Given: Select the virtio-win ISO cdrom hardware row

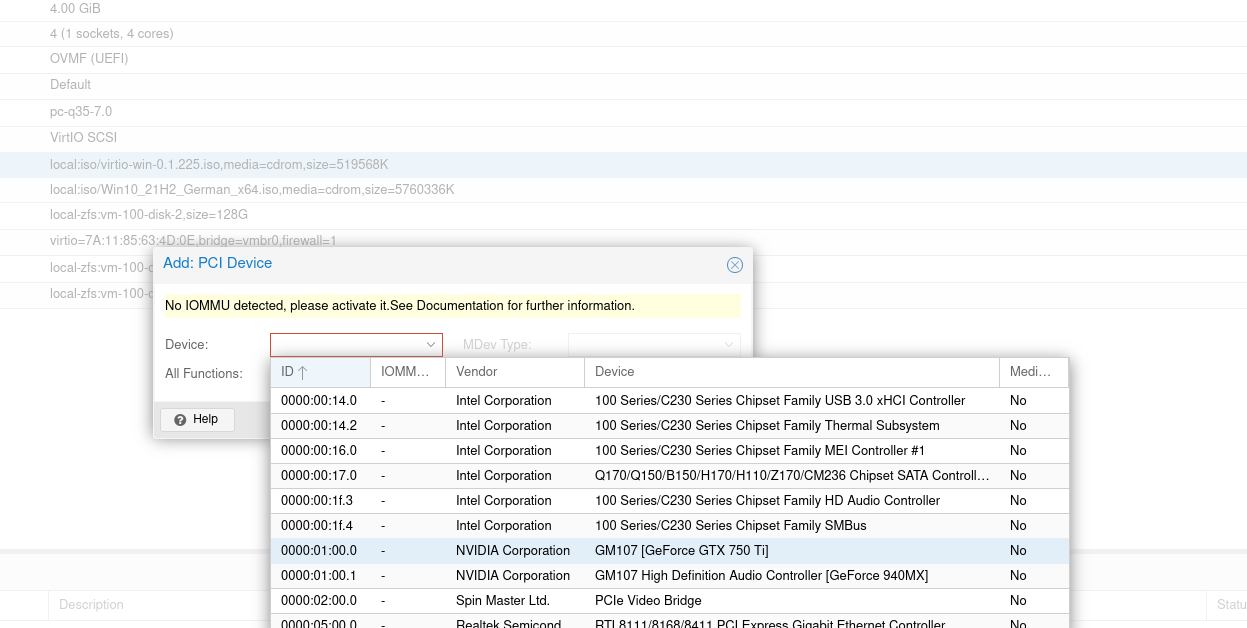Looking at the screenshot, I should coord(220,164).
